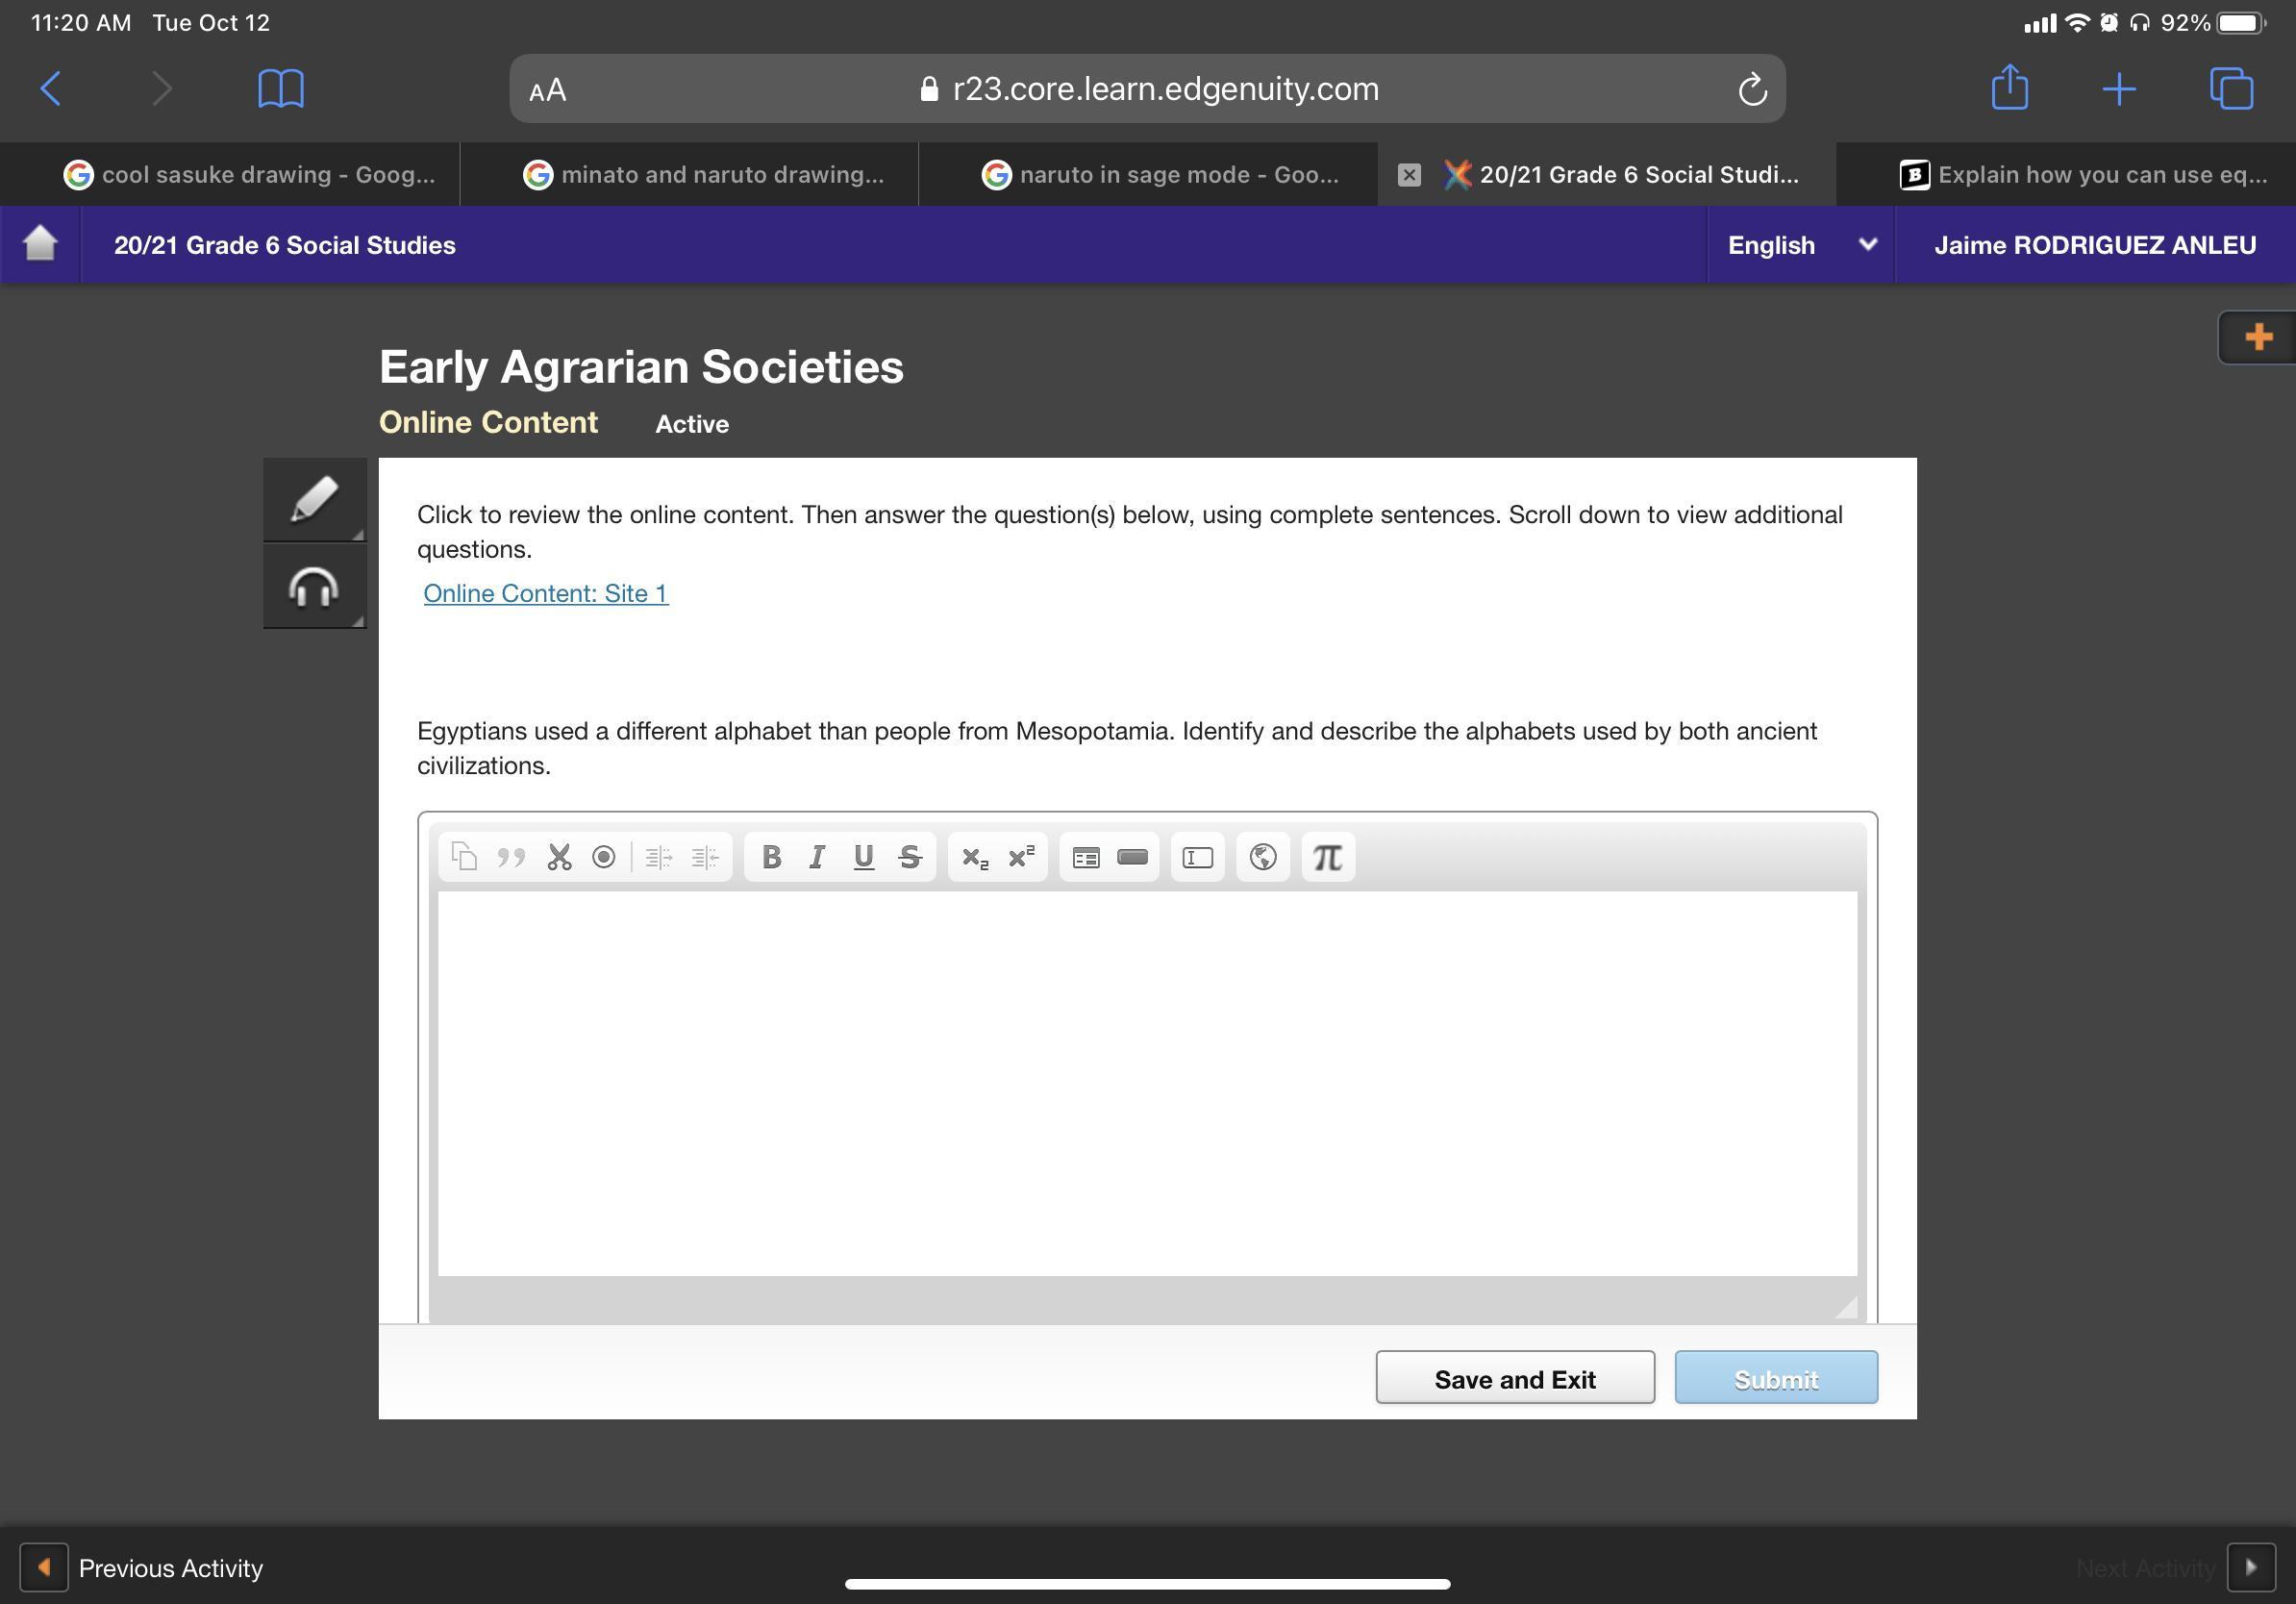This screenshot has width=2296, height=1604.
Task: Open the headphones read-aloud tool
Action: pos(314,586)
